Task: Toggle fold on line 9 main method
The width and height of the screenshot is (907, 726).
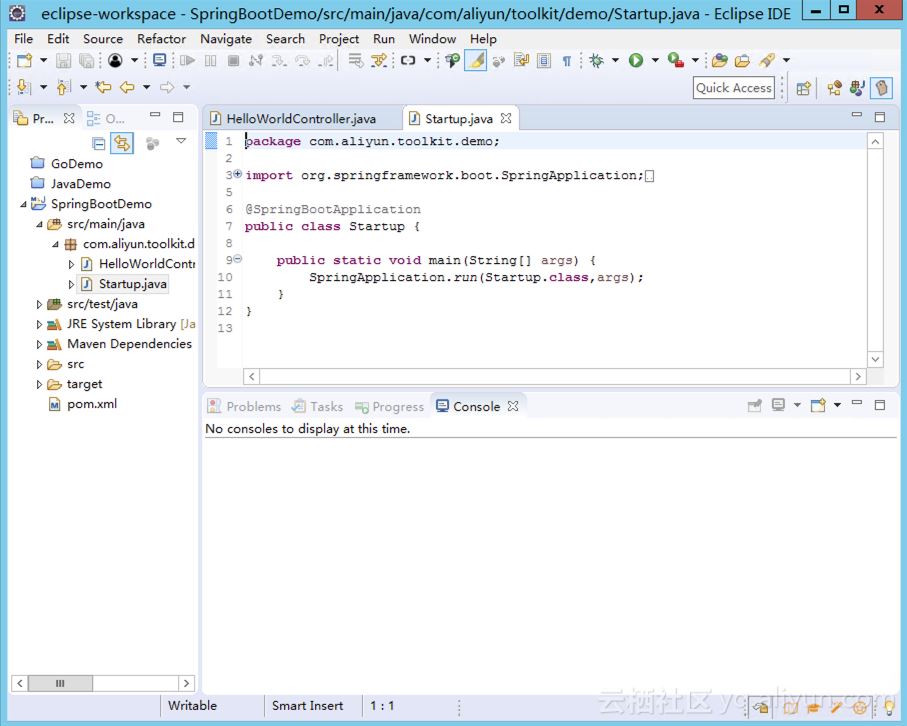Action: pyautogui.click(x=238, y=259)
